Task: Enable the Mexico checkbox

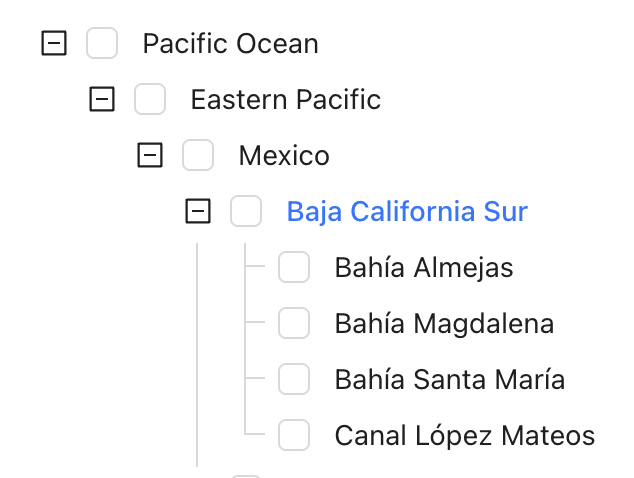Action: (198, 156)
